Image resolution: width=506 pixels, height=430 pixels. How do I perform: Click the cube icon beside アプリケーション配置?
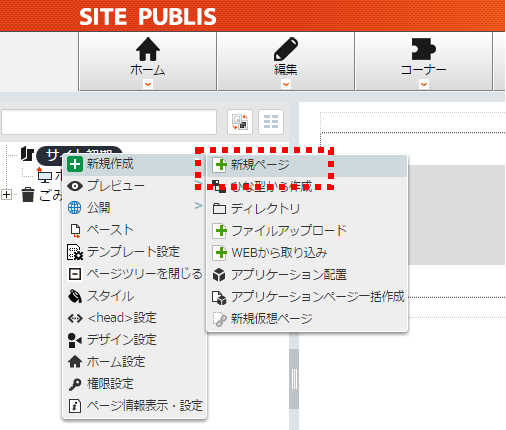[x=219, y=275]
